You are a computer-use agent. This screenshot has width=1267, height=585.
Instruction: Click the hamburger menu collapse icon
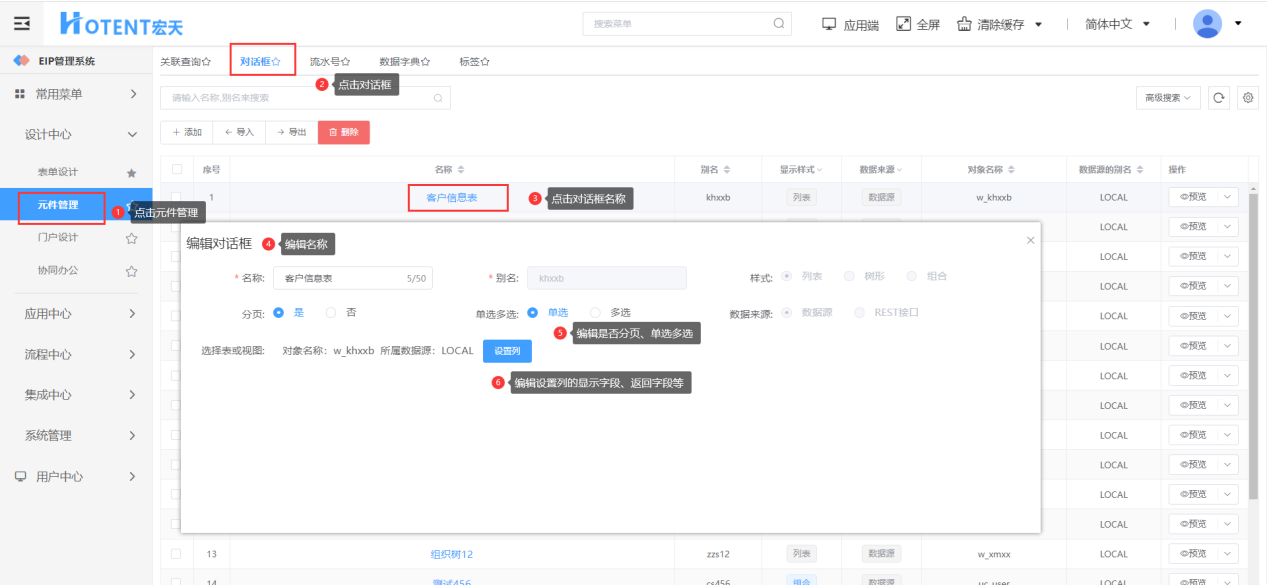tap(22, 23)
